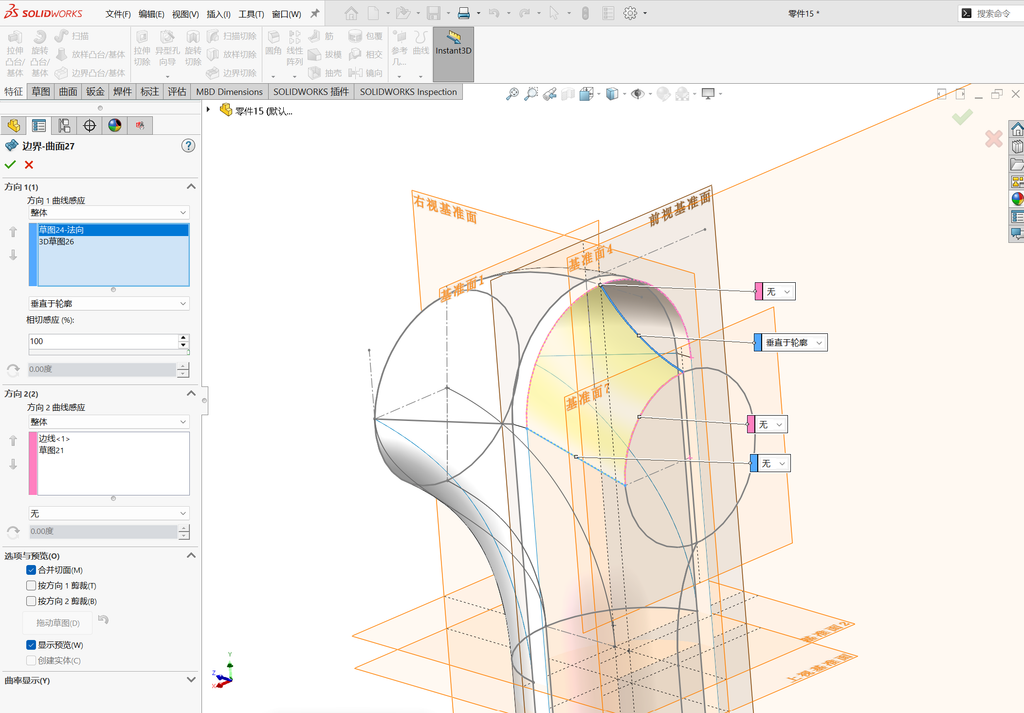Click the pink direction 2 color bar
Screen dimensions: 1024x713
tap(33, 464)
